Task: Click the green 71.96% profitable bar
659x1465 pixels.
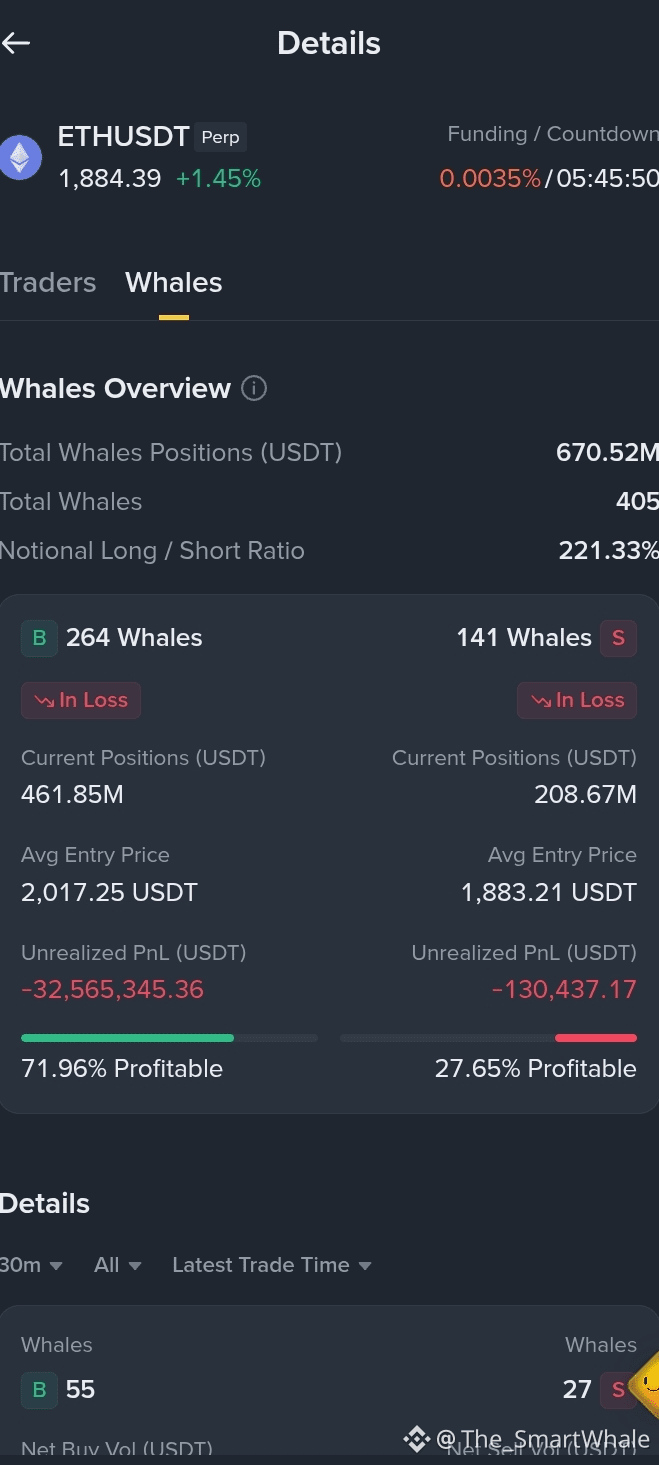Action: click(127, 1038)
